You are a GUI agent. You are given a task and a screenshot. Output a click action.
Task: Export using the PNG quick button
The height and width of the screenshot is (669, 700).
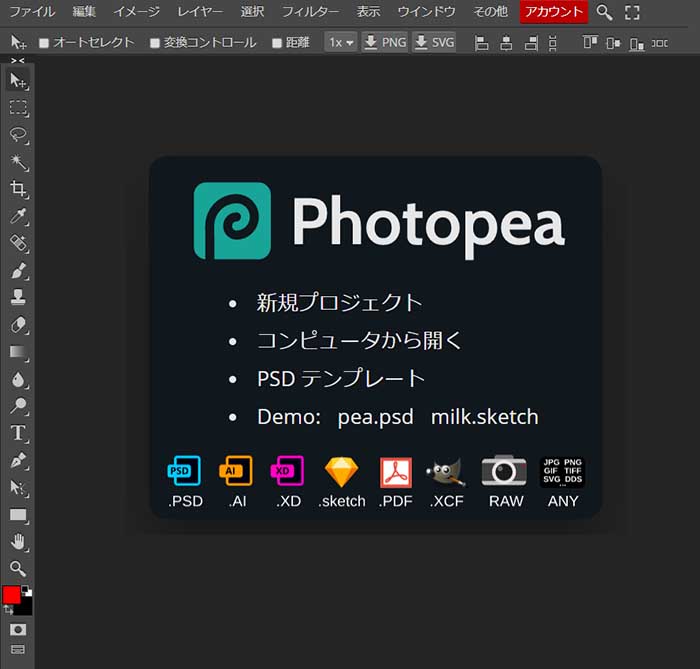point(384,43)
